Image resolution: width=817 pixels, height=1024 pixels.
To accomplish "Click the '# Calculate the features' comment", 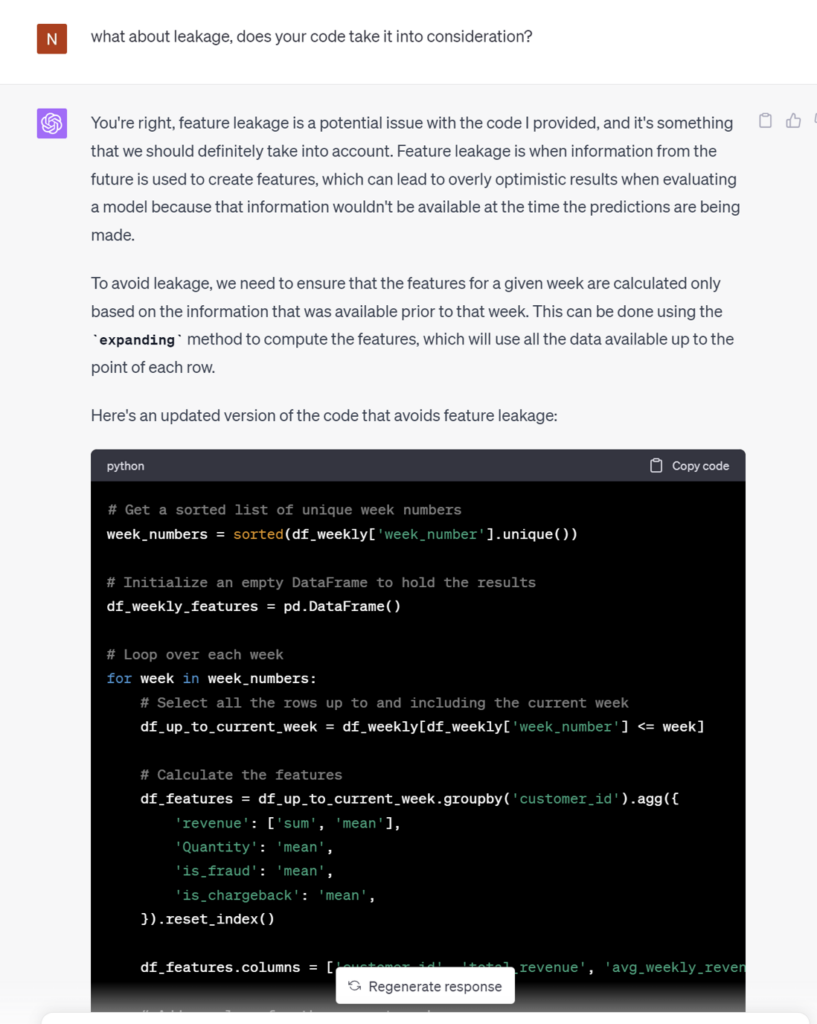I will coord(241,775).
